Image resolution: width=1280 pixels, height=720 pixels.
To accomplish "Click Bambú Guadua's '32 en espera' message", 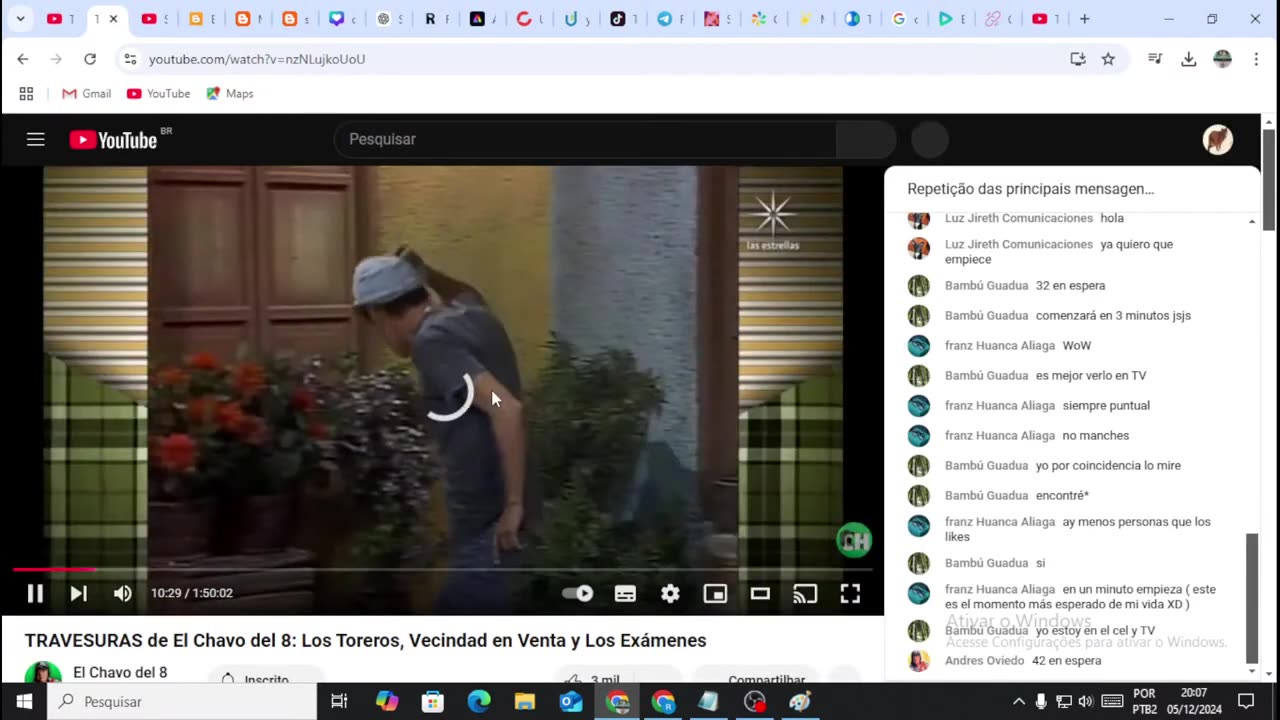I will (x=1071, y=285).
